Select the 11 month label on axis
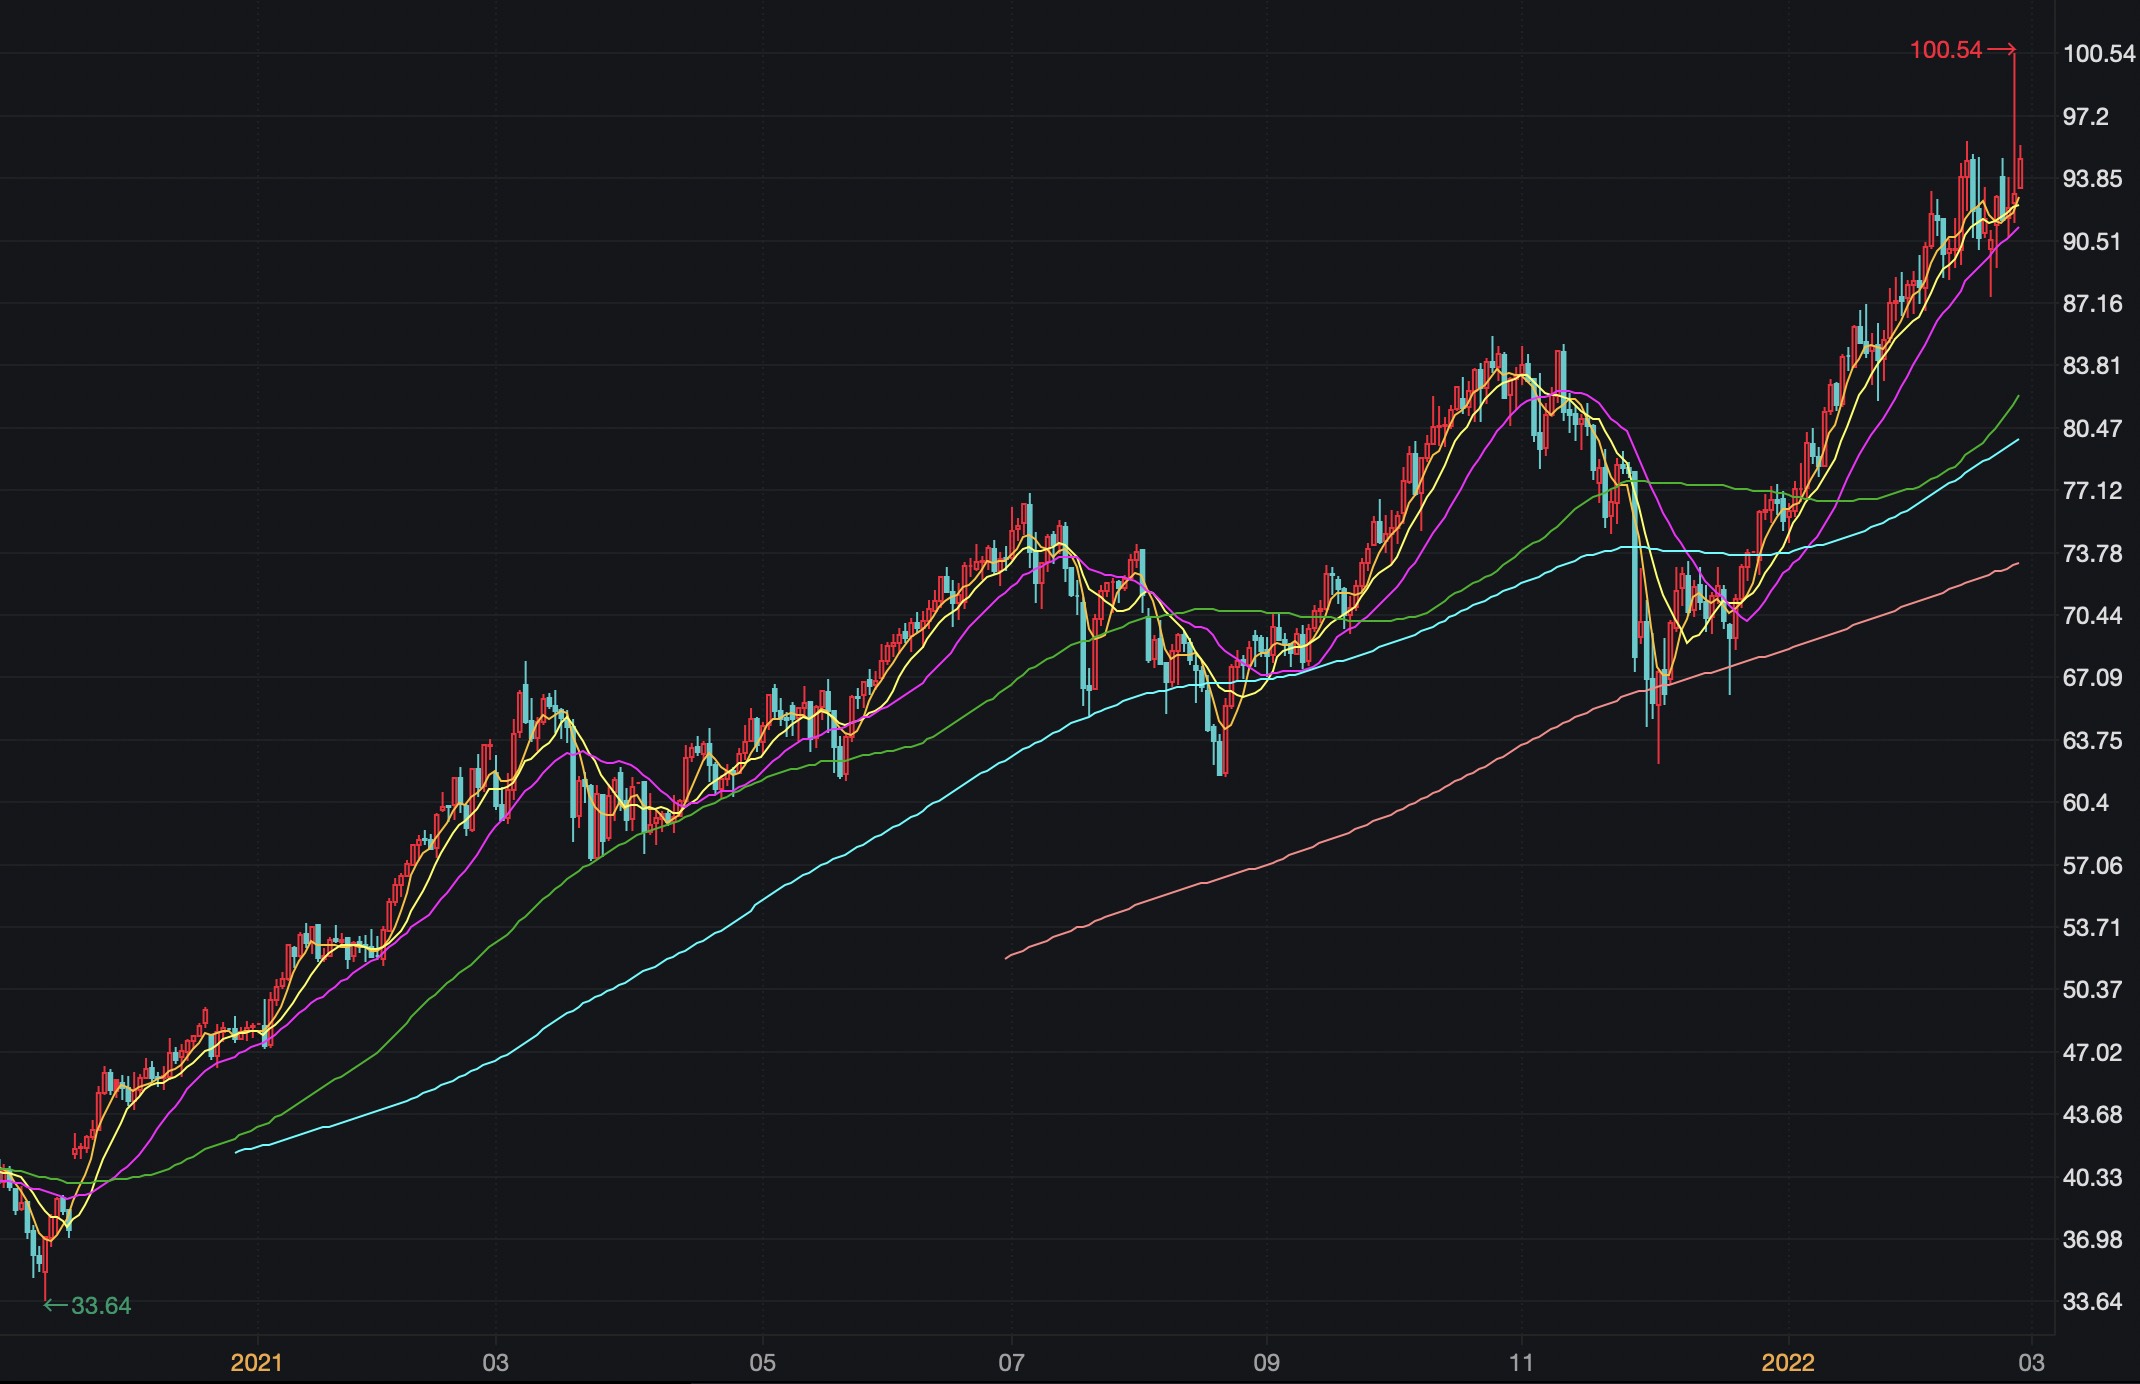The image size is (2140, 1384). click(1521, 1362)
